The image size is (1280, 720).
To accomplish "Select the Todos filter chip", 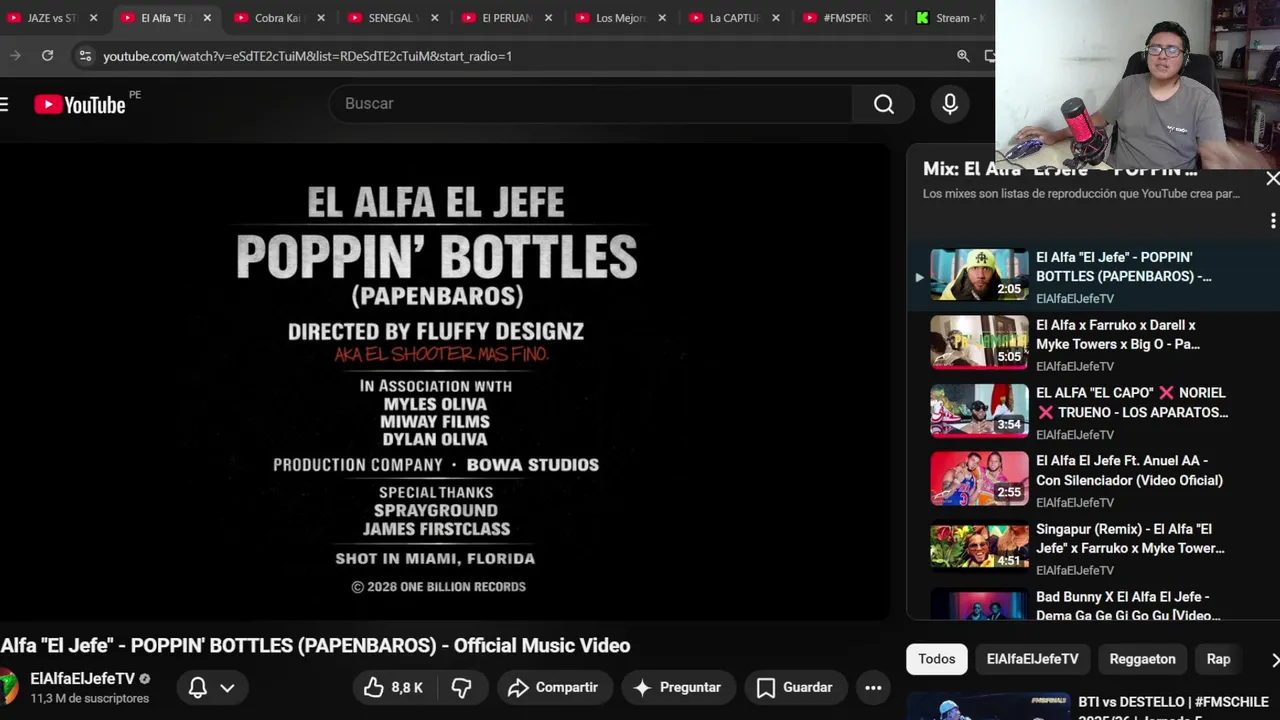I will (937, 659).
